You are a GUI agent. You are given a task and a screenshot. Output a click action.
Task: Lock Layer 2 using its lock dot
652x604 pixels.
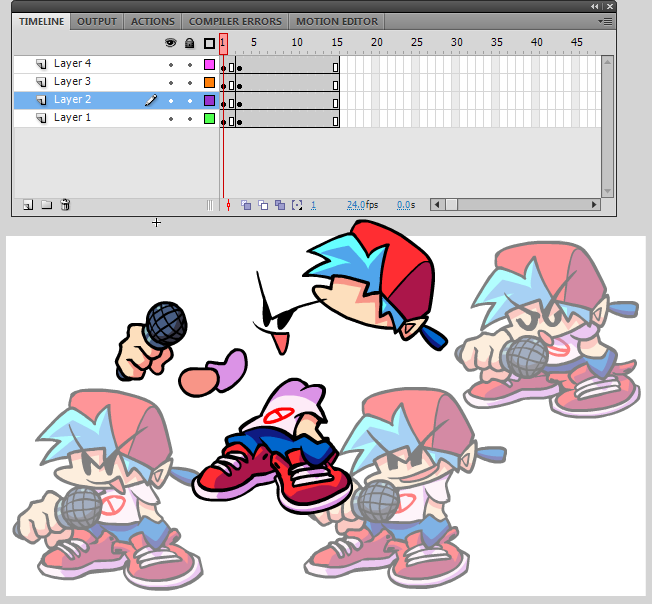(190, 101)
